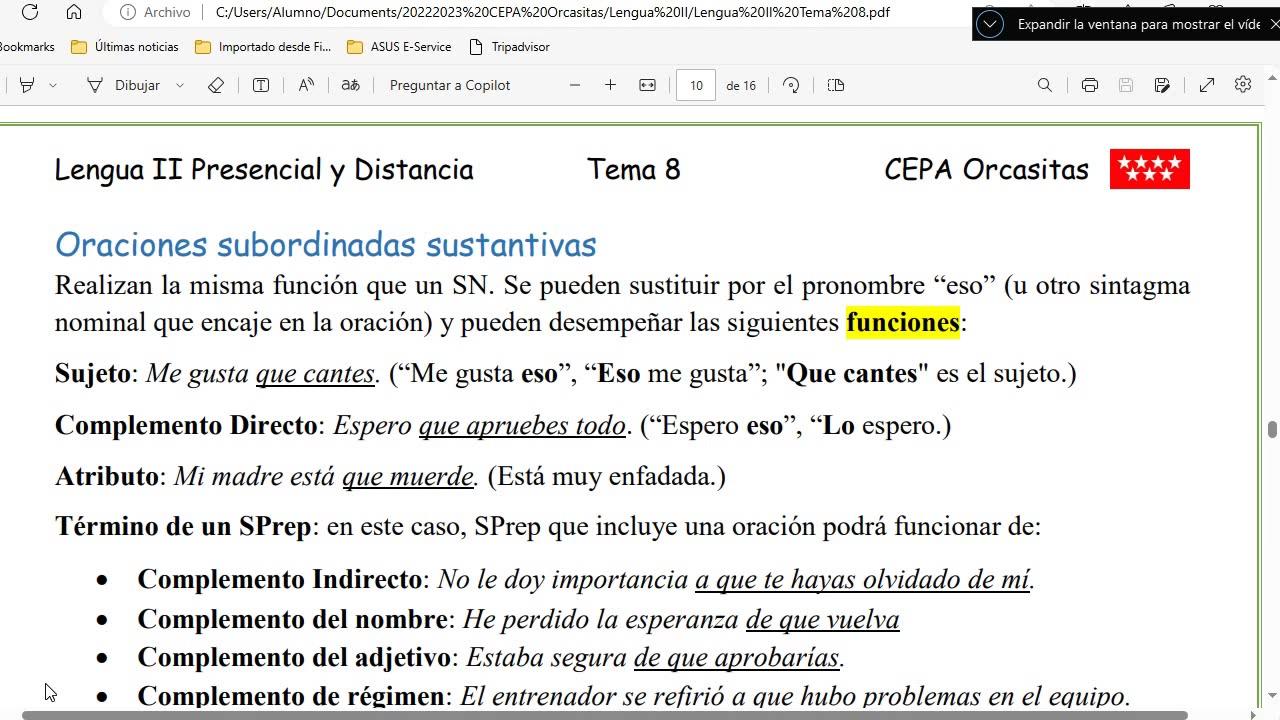Click the heading "Oraciones subordinadas sustantivas"
The width and height of the screenshot is (1280, 720).
click(325, 244)
